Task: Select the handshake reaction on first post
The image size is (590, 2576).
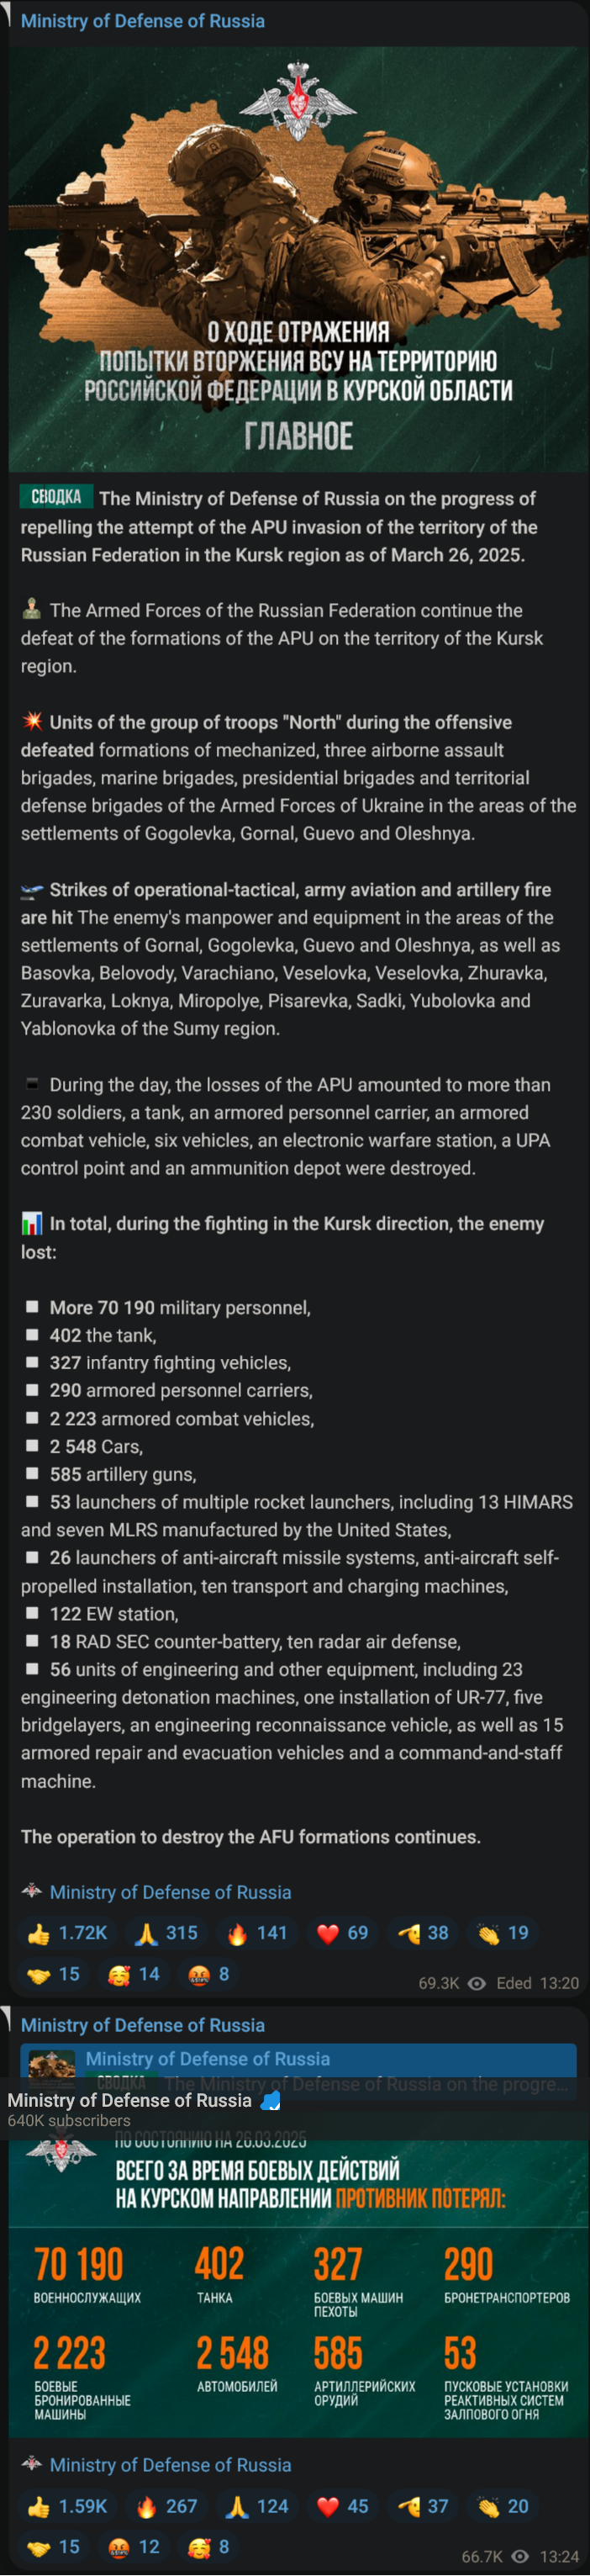Action: (54, 1974)
